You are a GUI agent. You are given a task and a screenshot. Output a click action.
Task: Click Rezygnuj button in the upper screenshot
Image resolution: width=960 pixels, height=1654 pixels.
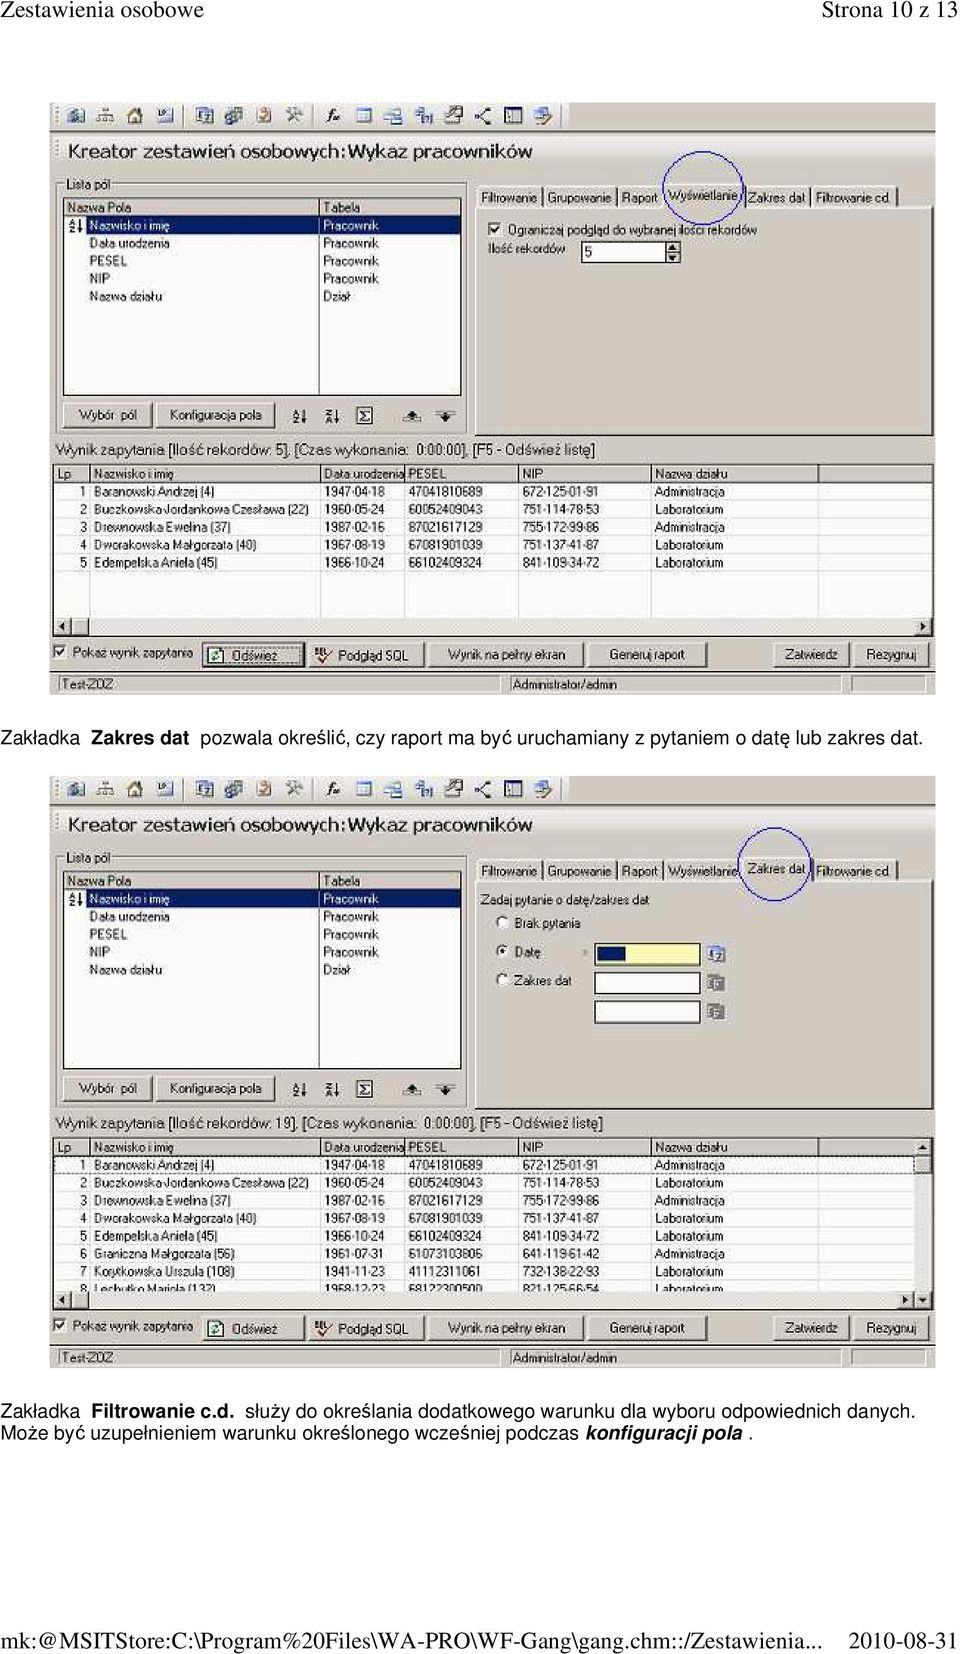point(891,656)
